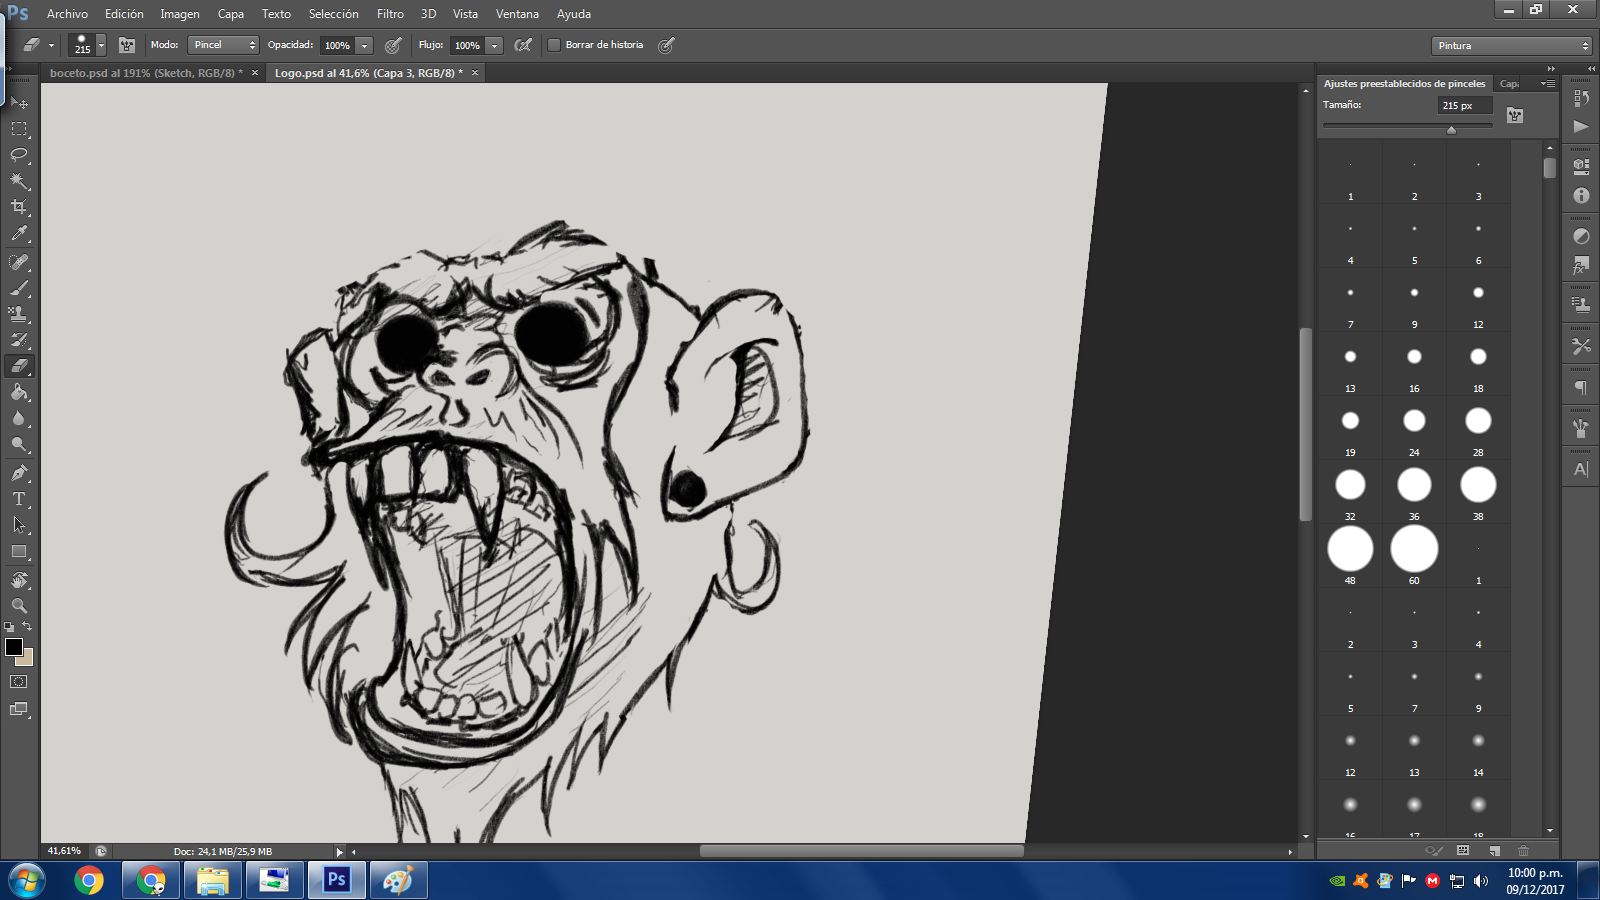
Task: Select the Magic Wand tool
Action: (19, 181)
